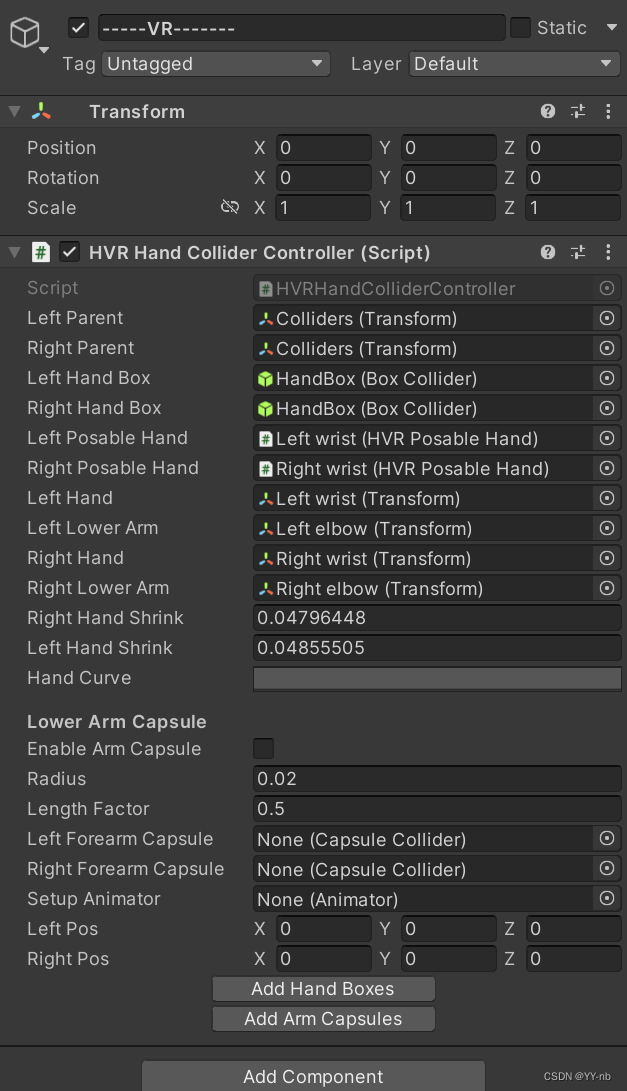This screenshot has height=1091, width=627.
Task: Click the Add Arm Capsules button
Action: (322, 1018)
